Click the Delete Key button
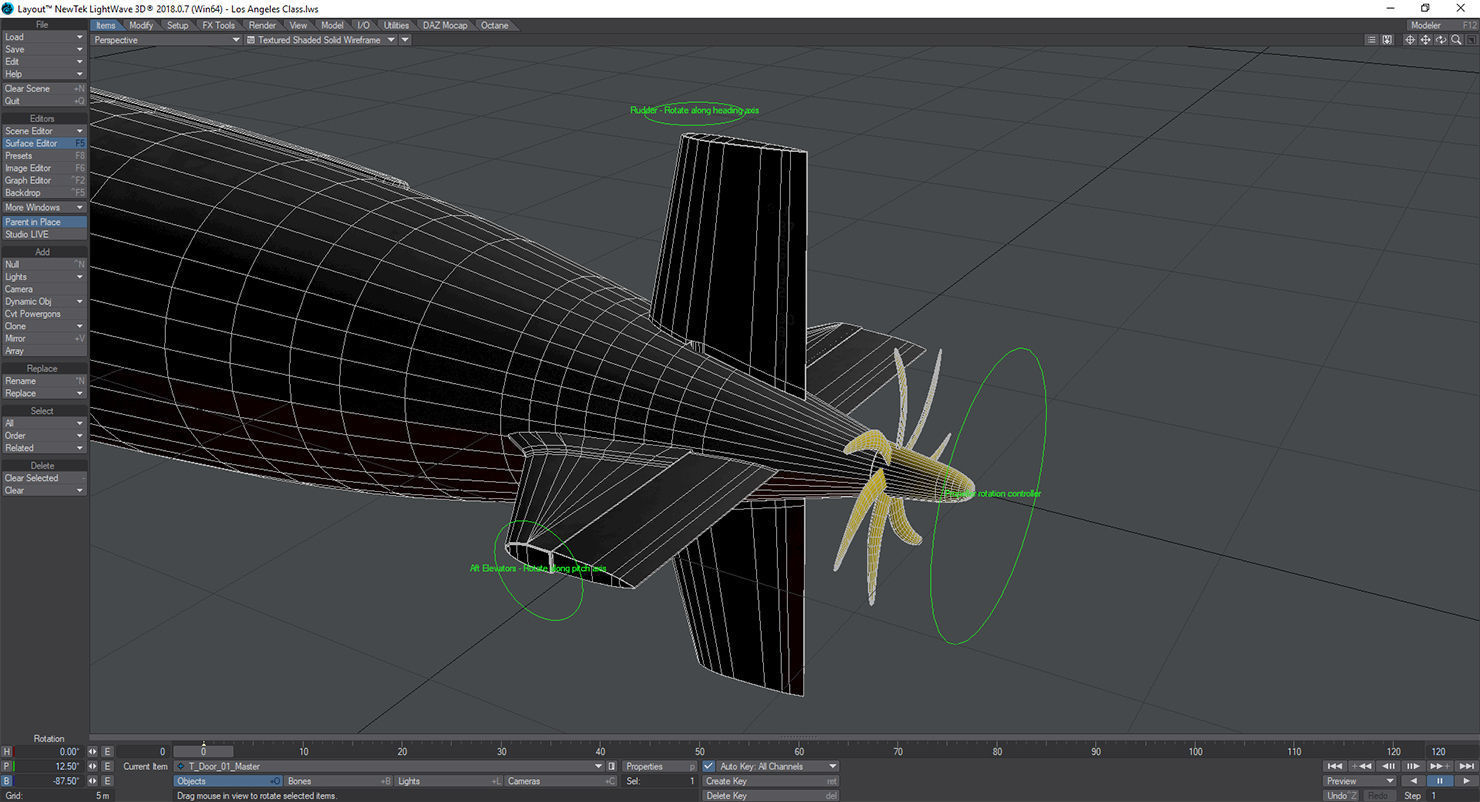Image resolution: width=1480 pixels, height=802 pixels. tap(770, 796)
